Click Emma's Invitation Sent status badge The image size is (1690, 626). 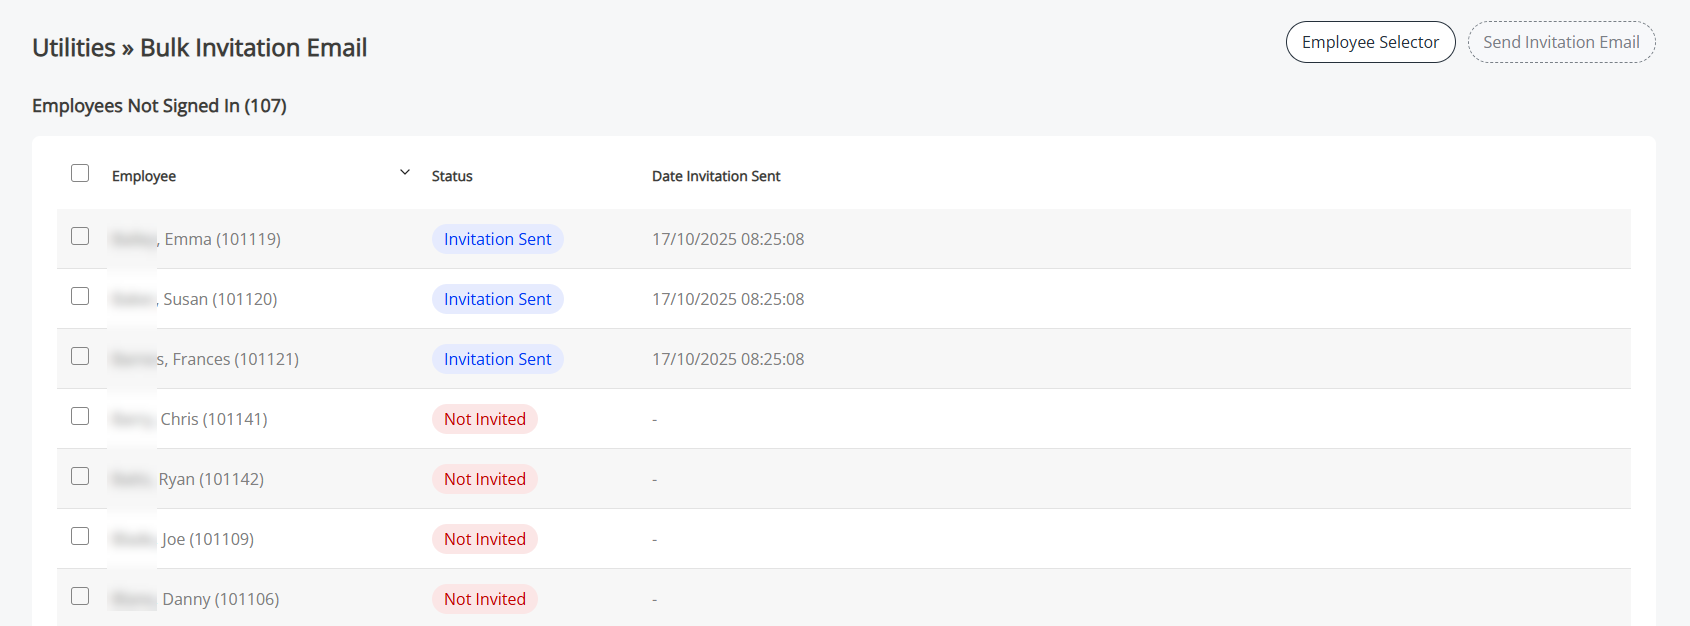tap(497, 239)
